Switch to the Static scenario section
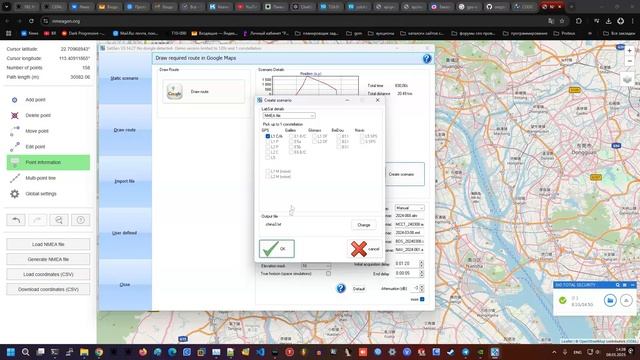640x360 pixels. pyautogui.click(x=125, y=78)
